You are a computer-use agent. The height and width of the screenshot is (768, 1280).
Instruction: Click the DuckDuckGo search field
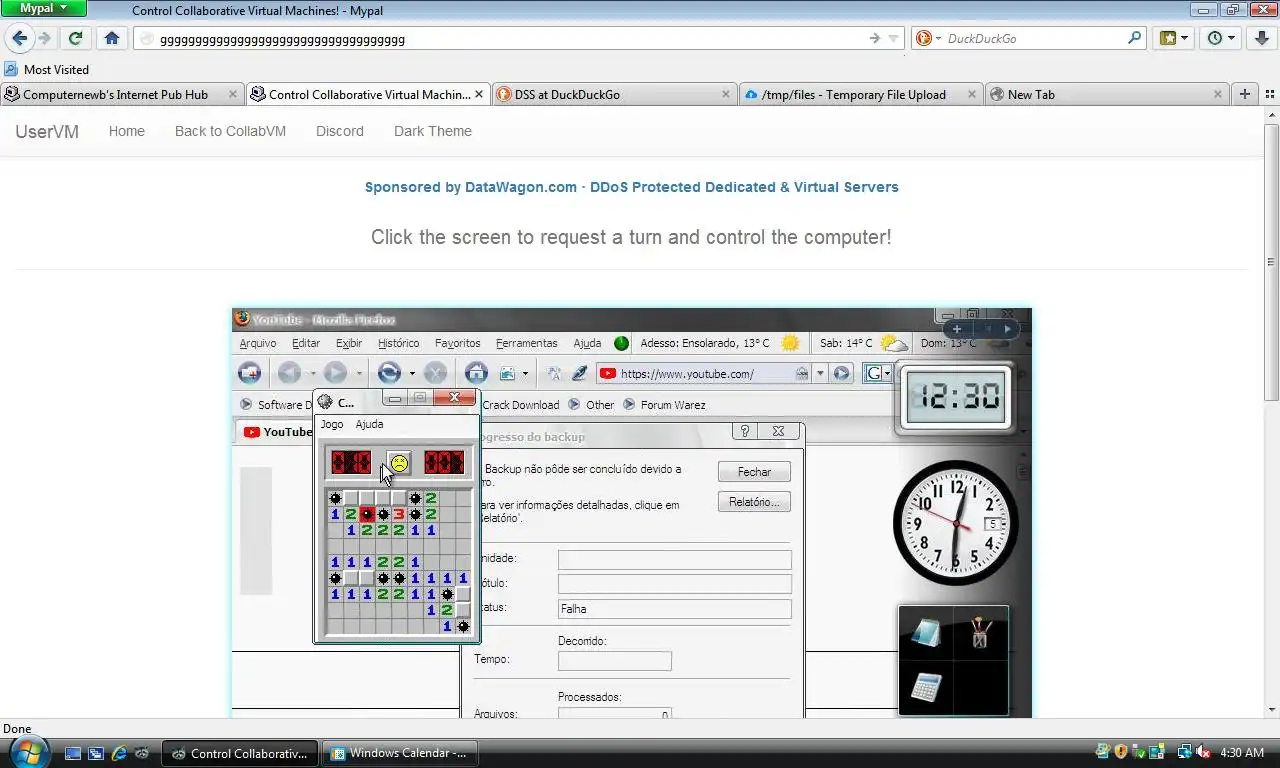pyautogui.click(x=1030, y=38)
